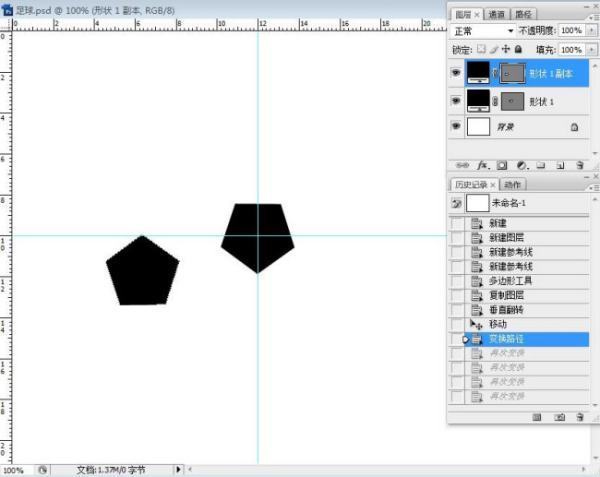Select the 多边形工具 history state

pyautogui.click(x=510, y=281)
